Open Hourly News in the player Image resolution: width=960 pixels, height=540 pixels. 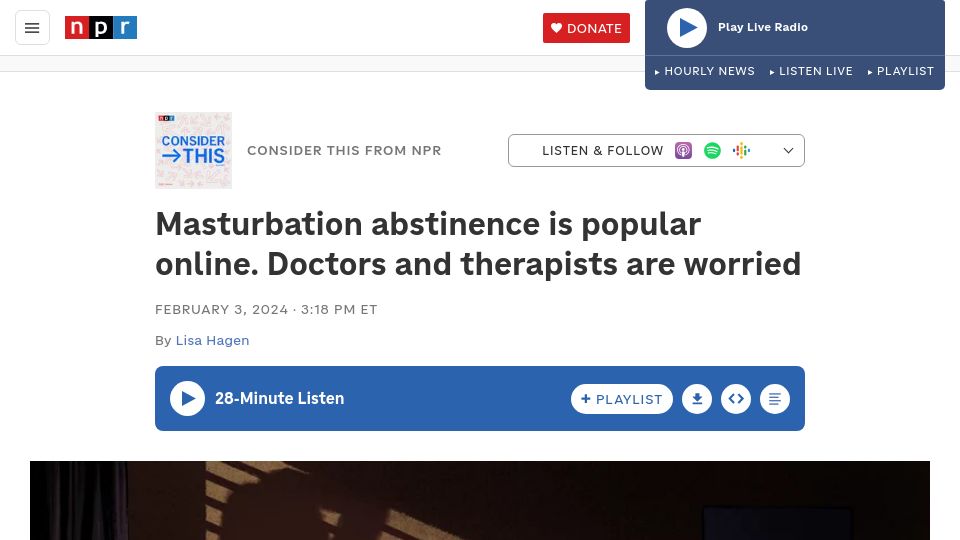click(705, 71)
